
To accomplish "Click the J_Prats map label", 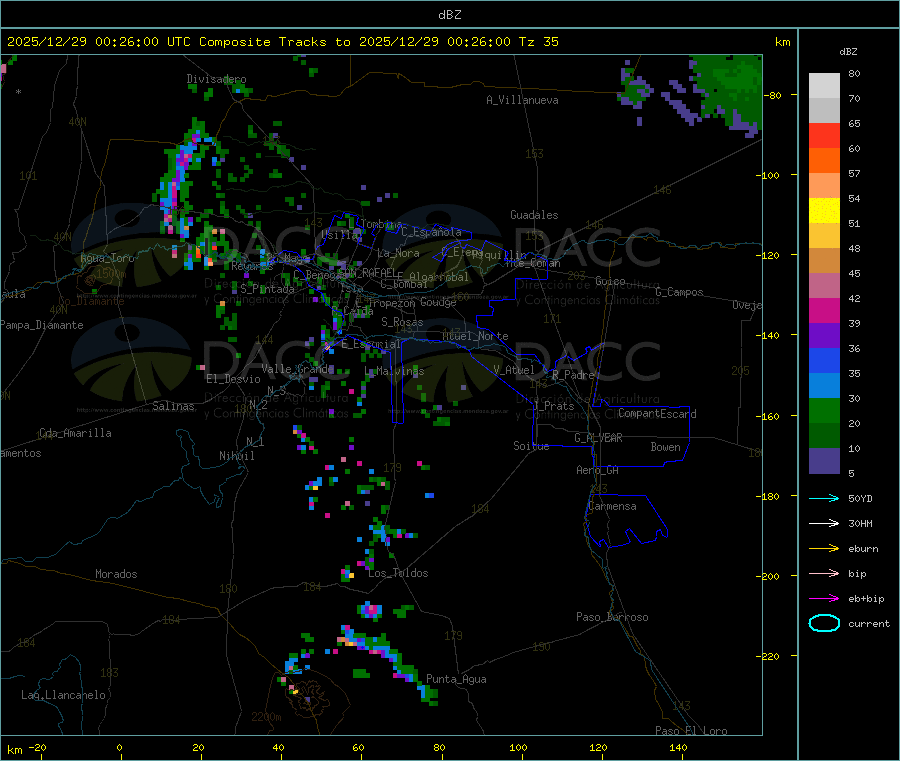I will [553, 406].
